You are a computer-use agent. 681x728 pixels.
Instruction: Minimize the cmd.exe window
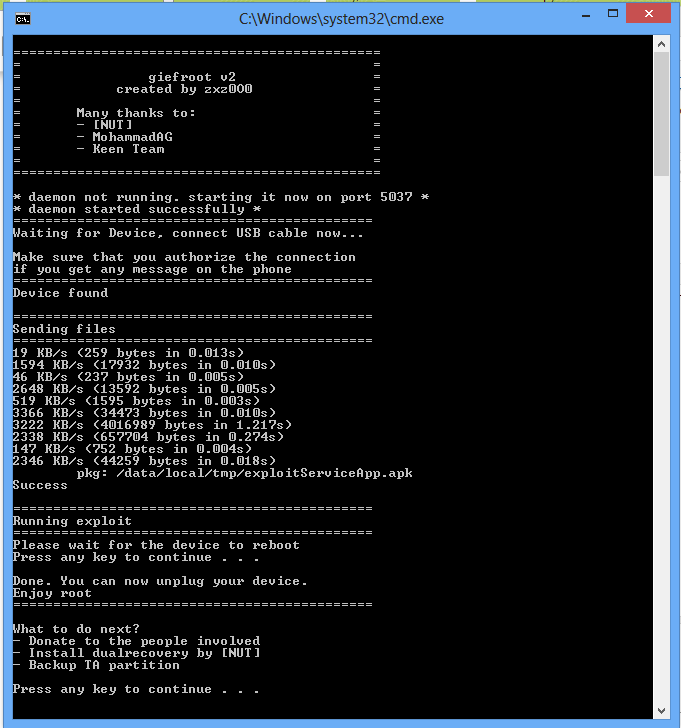coord(586,15)
